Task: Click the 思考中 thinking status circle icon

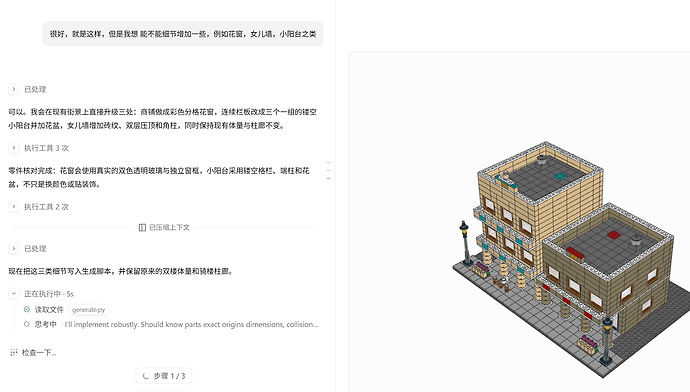Action: point(27,324)
